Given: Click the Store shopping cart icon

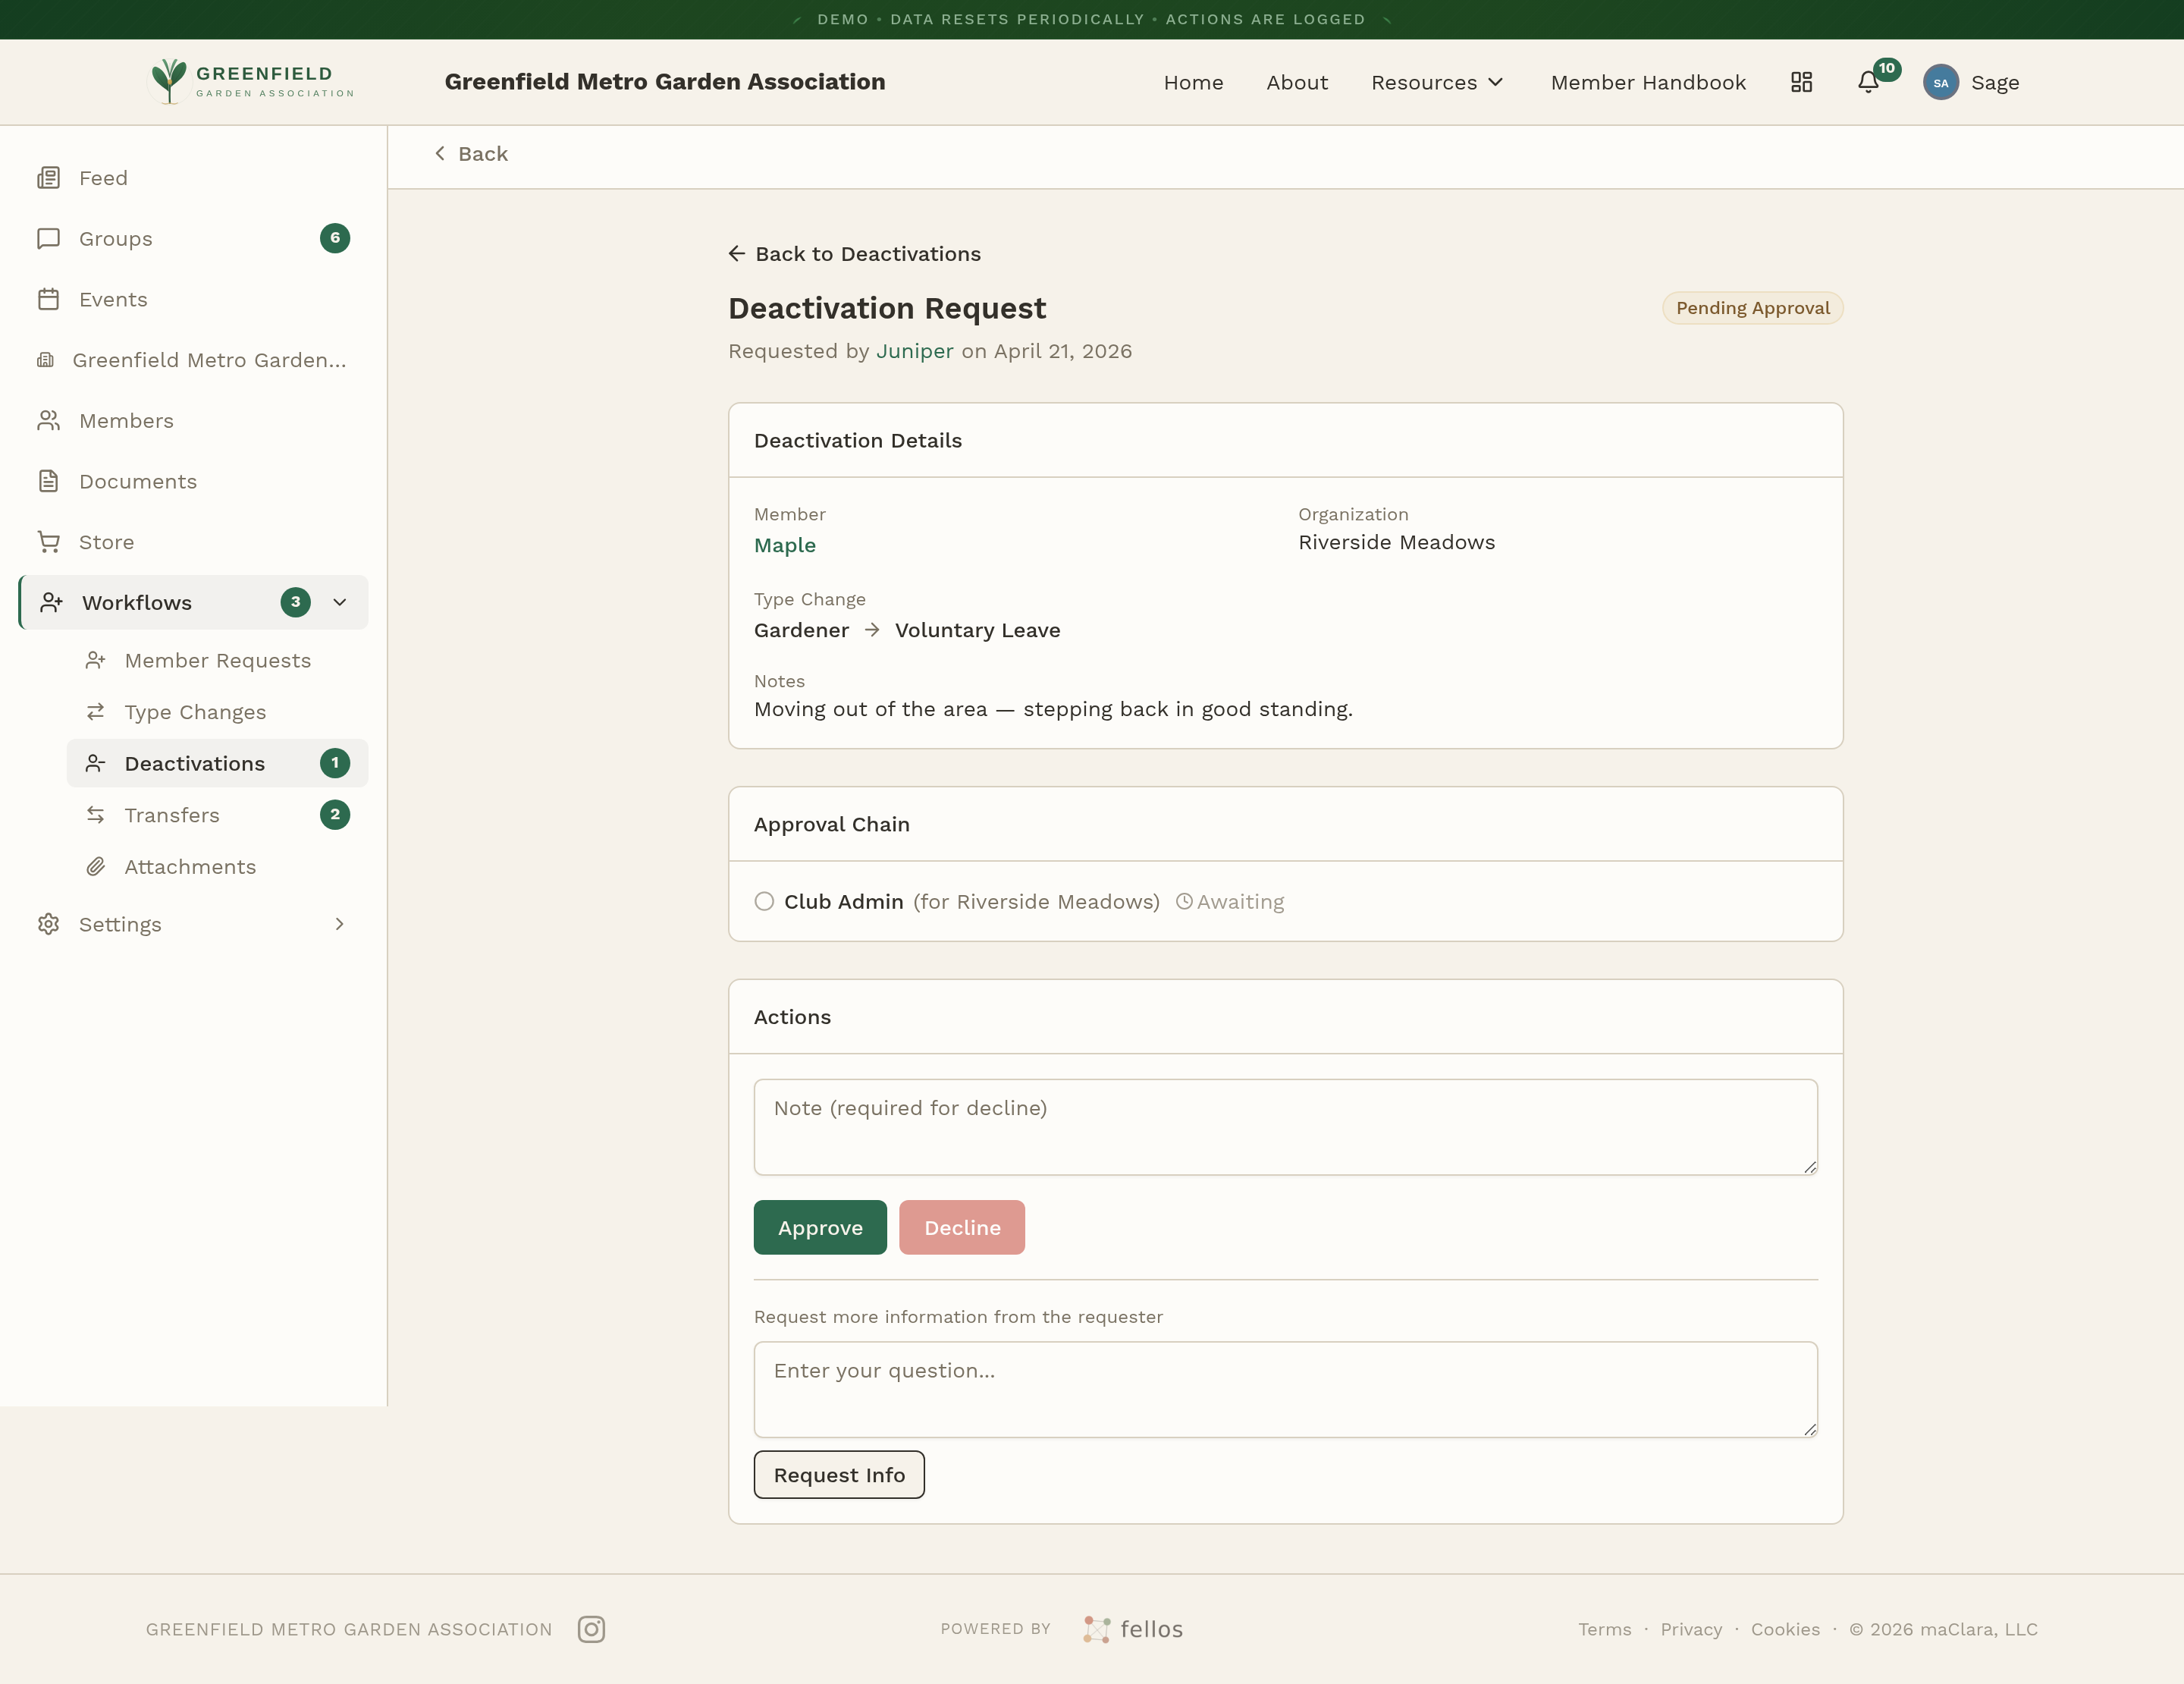Looking at the screenshot, I should (48, 542).
